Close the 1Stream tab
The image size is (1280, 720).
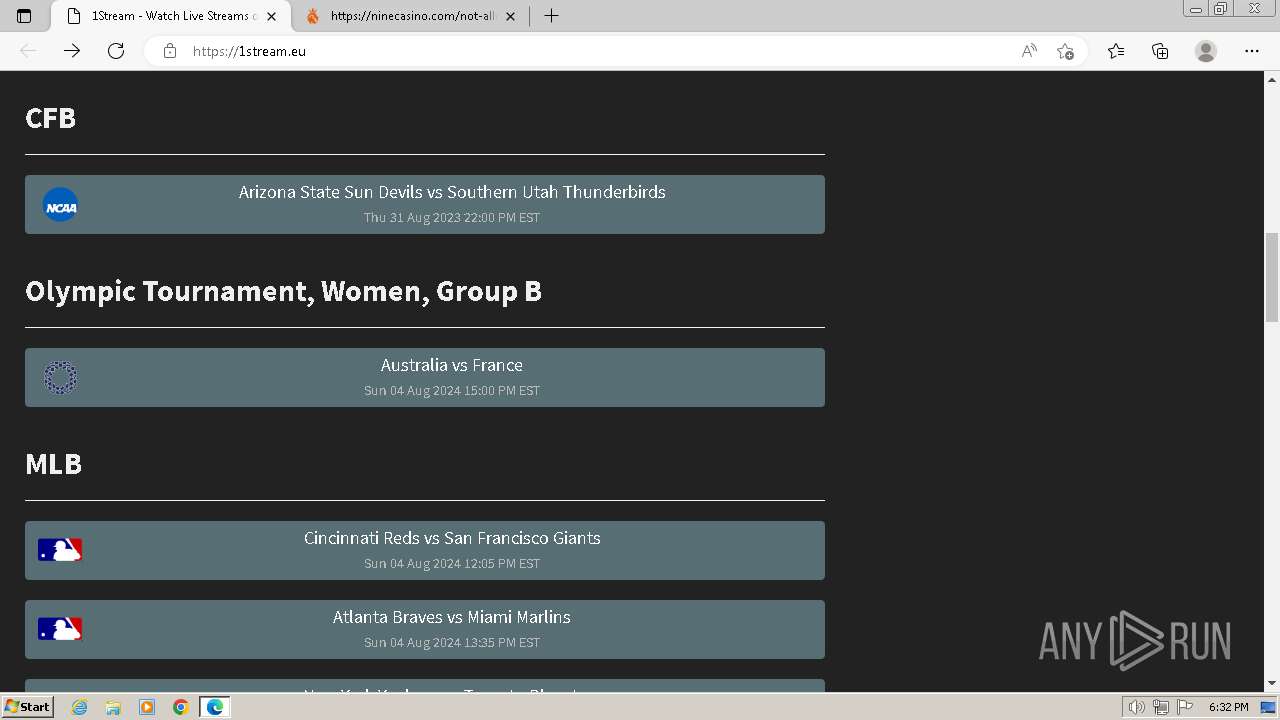coord(271,16)
